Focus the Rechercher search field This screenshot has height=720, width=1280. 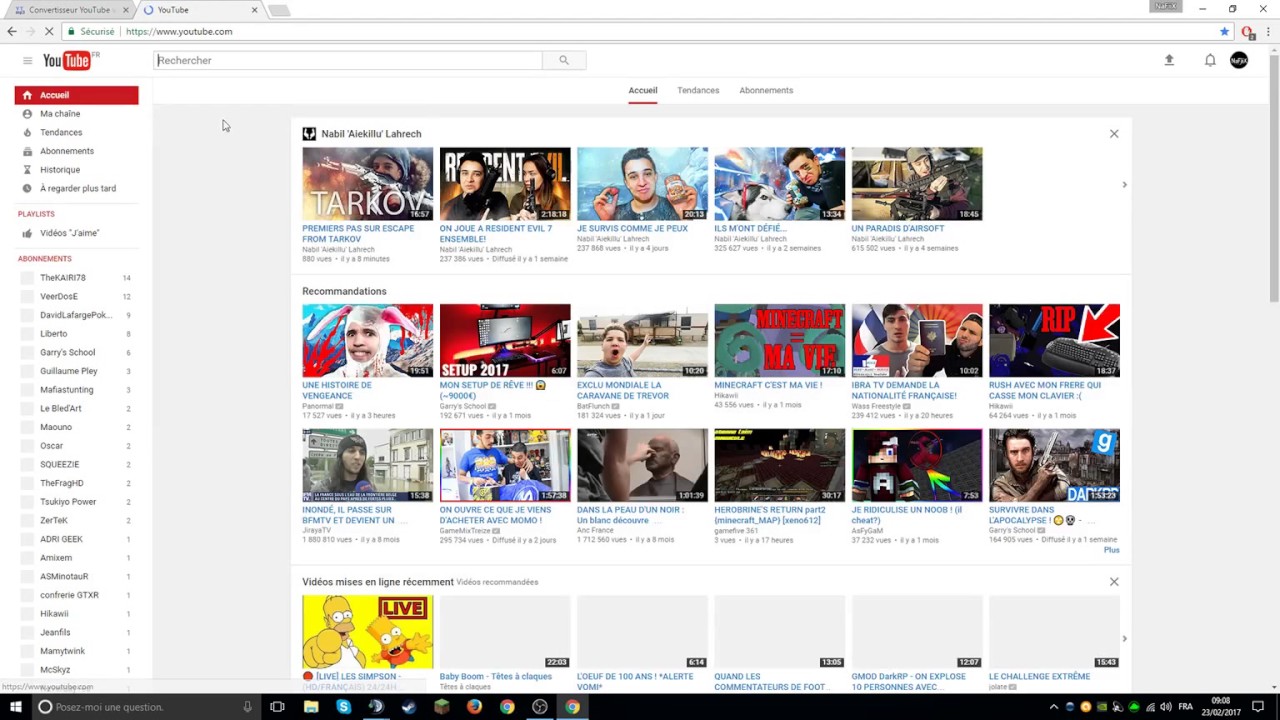point(349,60)
